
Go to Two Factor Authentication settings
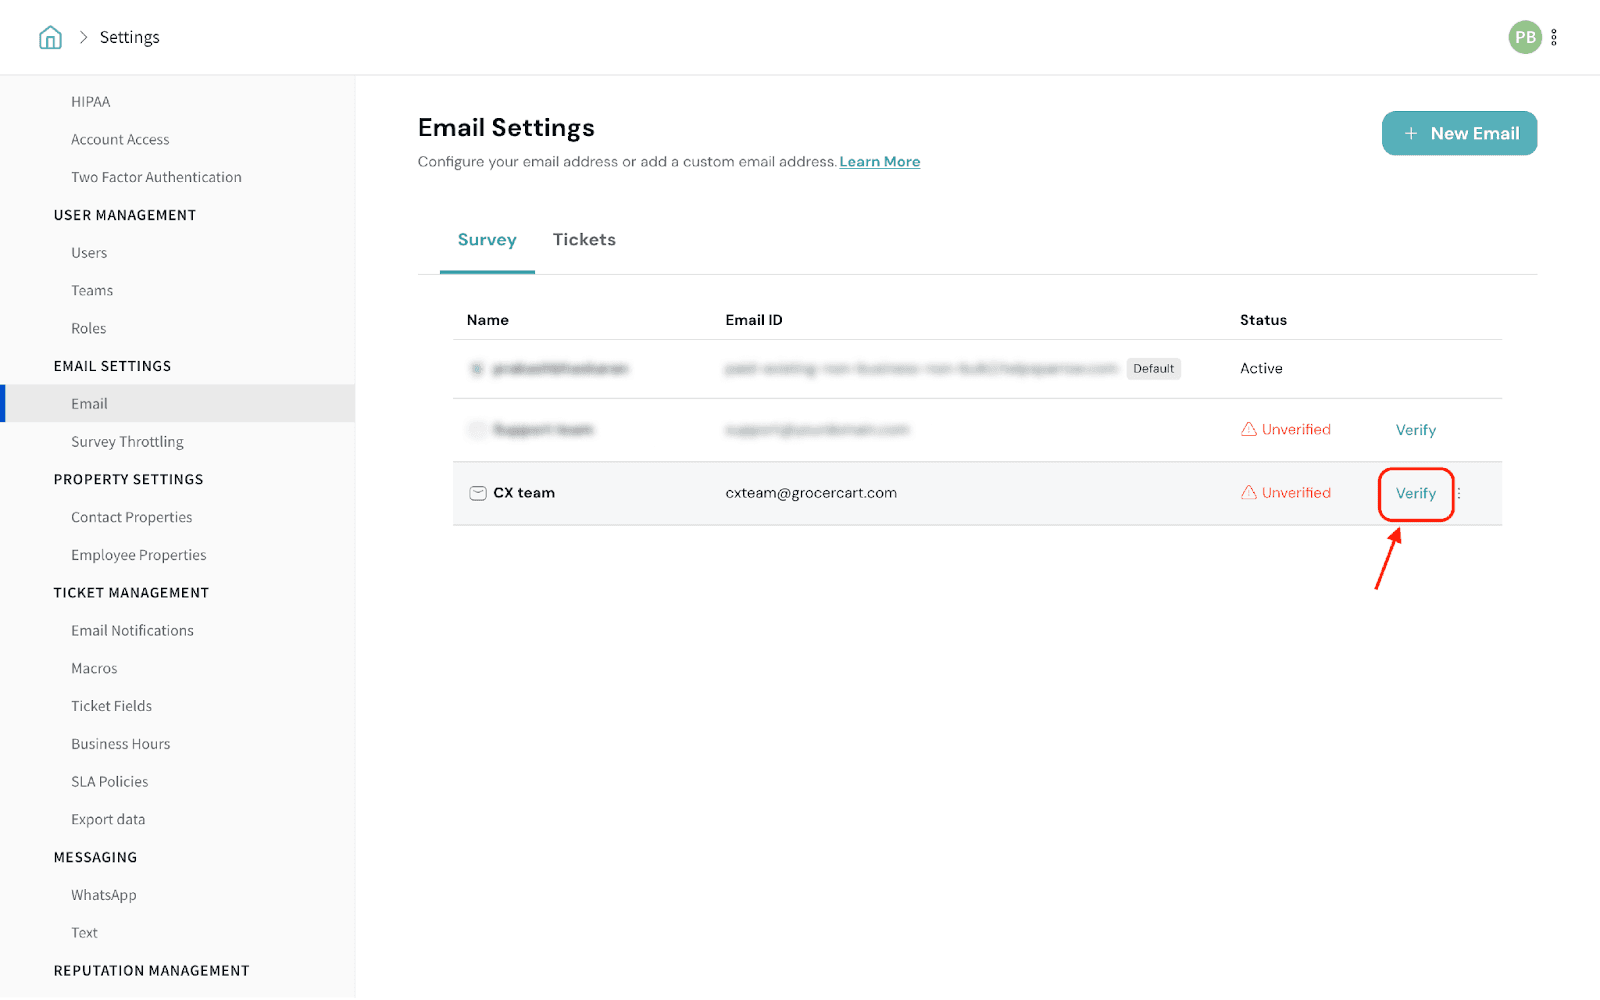156,178
